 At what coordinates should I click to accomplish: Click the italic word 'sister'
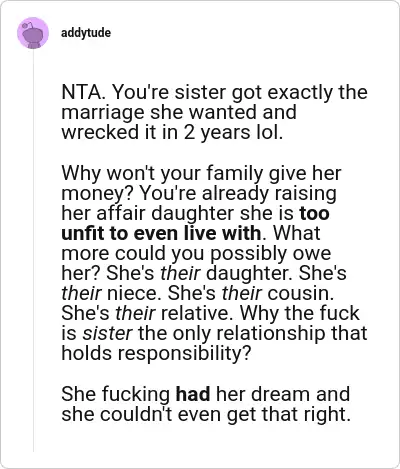tap(107, 333)
